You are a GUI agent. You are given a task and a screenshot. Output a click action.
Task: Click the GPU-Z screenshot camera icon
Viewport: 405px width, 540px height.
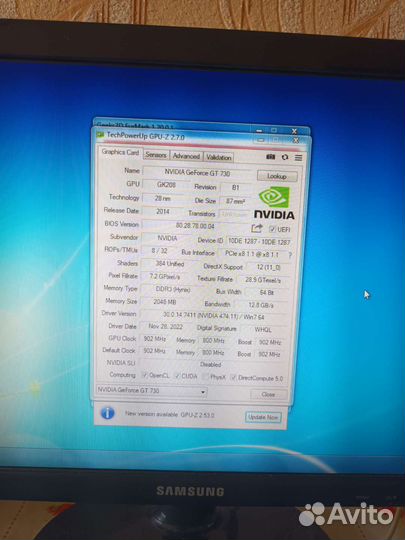pos(271,157)
